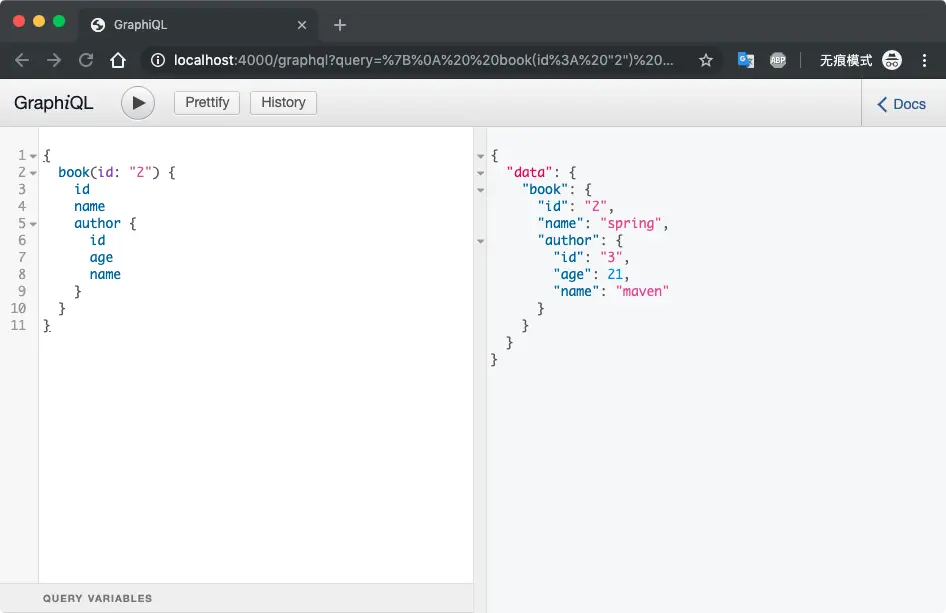Select the GraphiQL browser tab

coord(198,25)
